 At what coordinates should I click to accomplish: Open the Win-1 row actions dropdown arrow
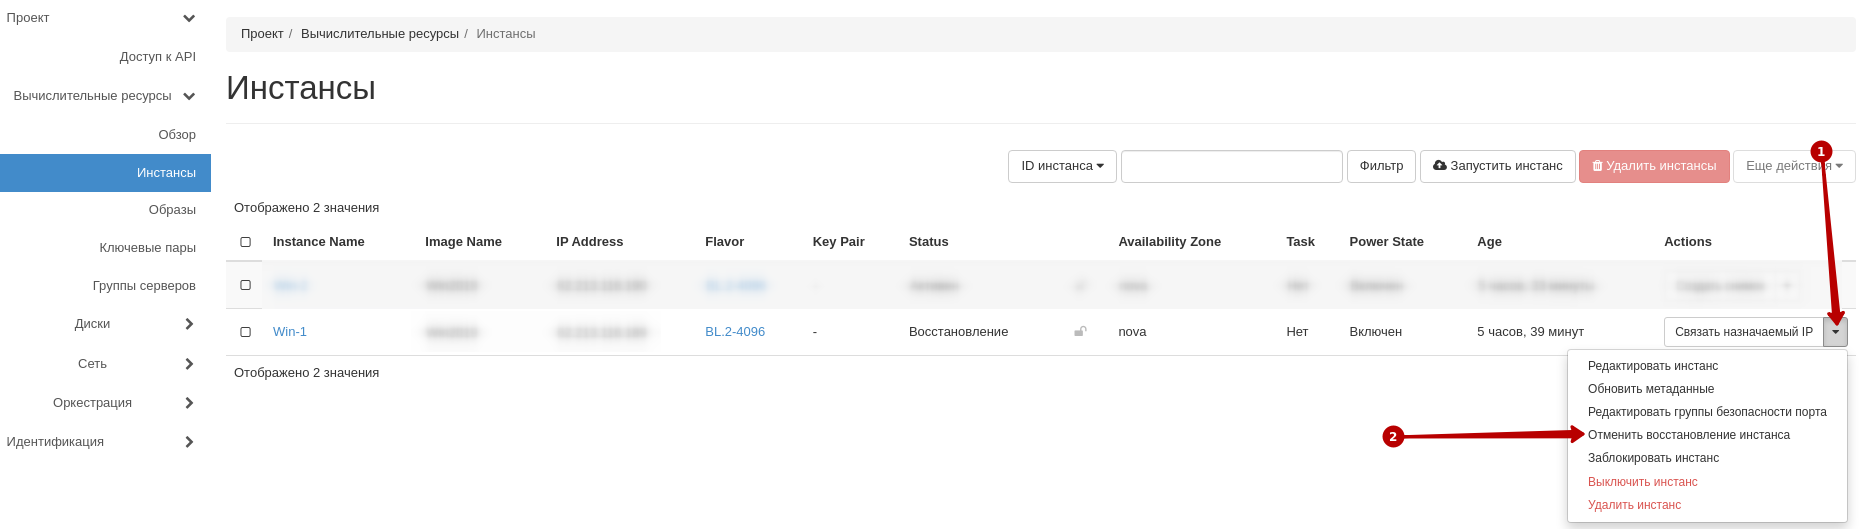pyautogui.click(x=1835, y=332)
